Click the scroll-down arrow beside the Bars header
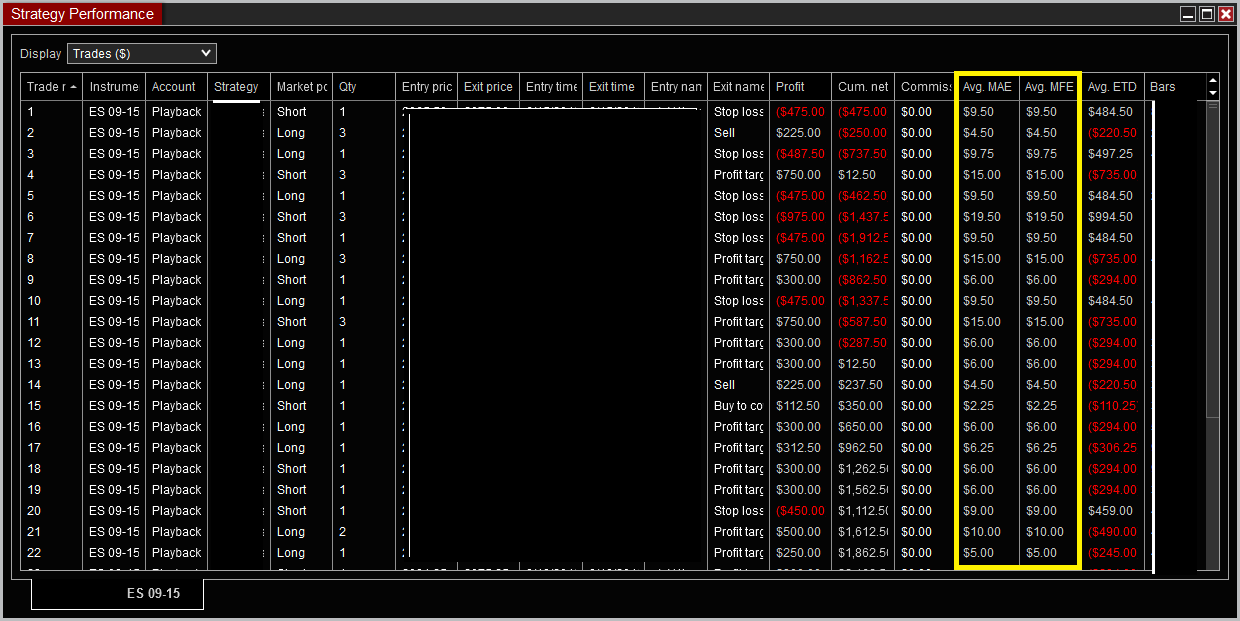 [x=1214, y=93]
